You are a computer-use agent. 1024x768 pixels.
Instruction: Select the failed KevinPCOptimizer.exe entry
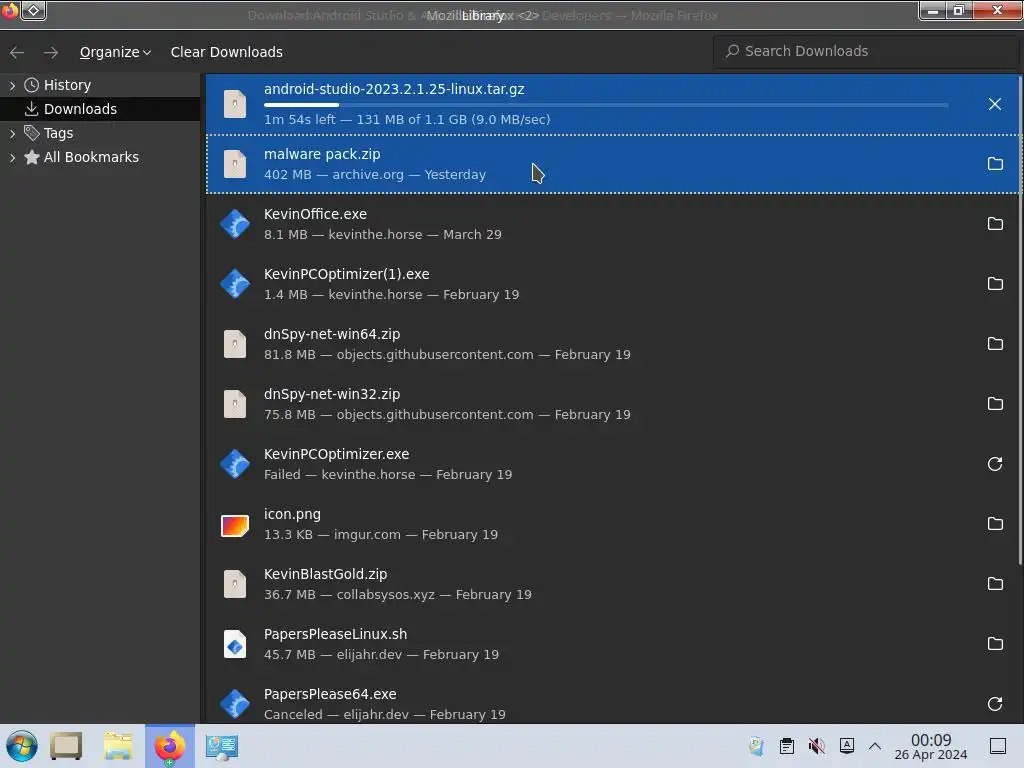tap(613, 464)
